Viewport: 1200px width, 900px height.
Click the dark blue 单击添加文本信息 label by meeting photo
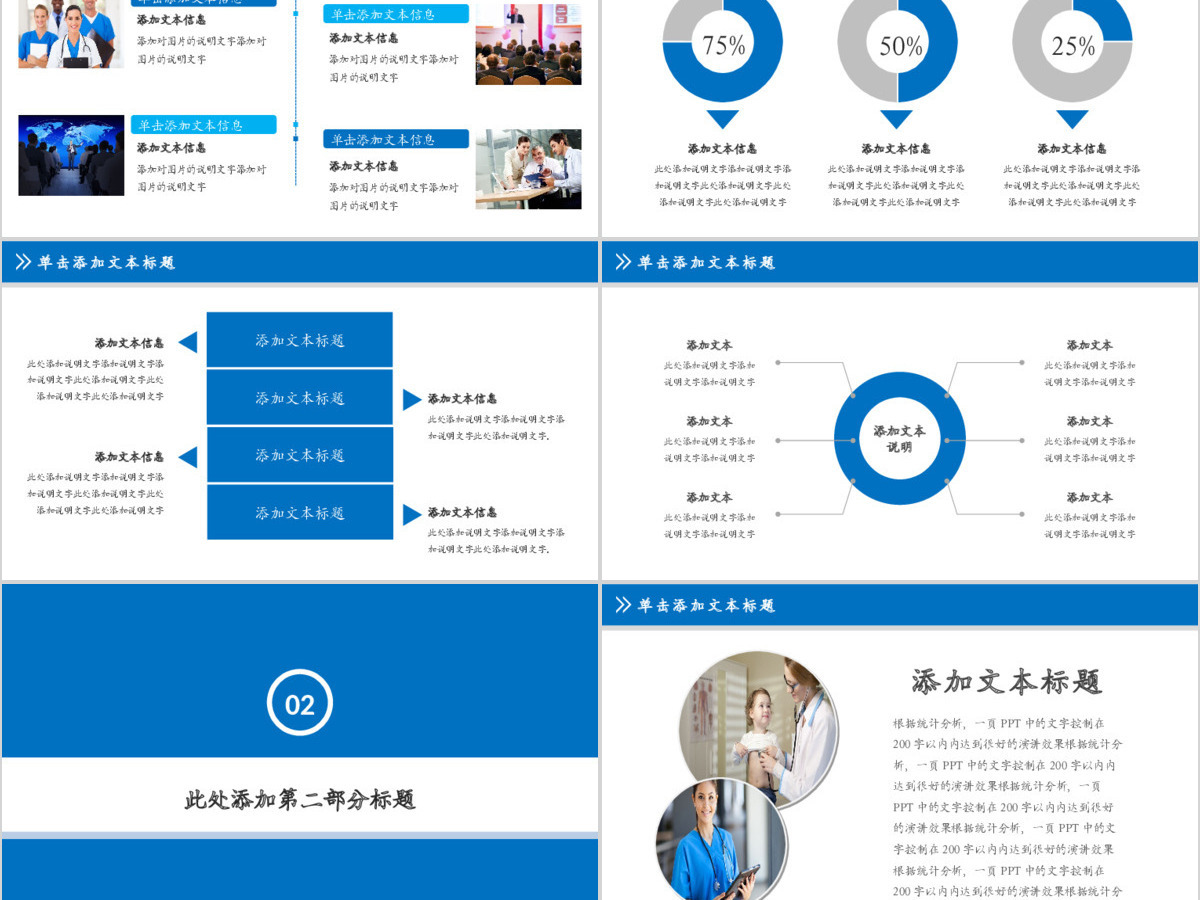[396, 139]
